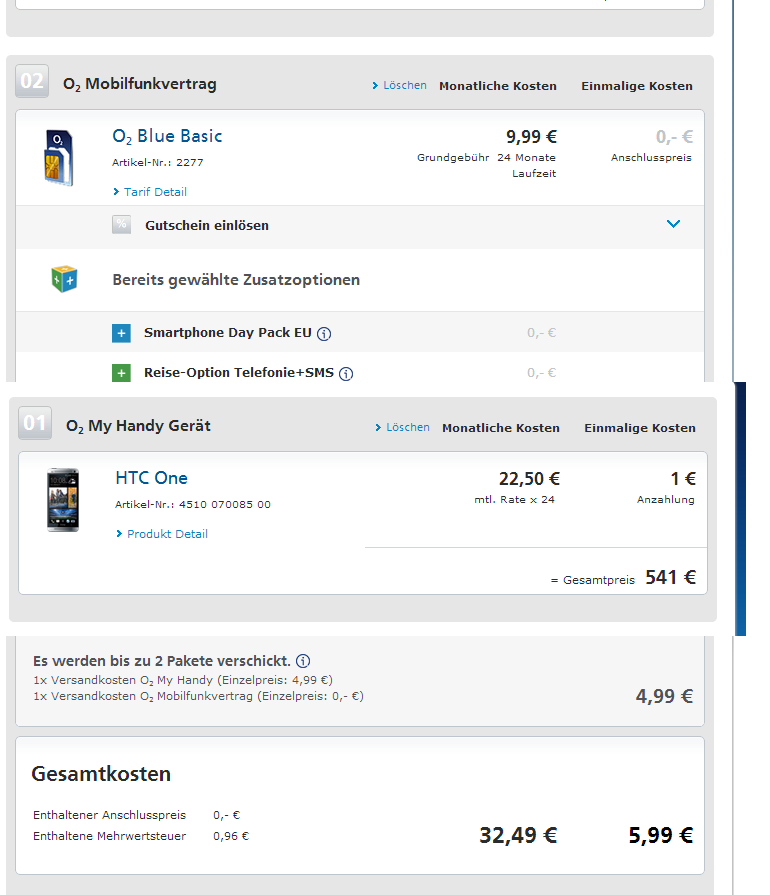Click the 02 step number badge
Image resolution: width=770 pixels, height=895 pixels.
click(x=32, y=81)
